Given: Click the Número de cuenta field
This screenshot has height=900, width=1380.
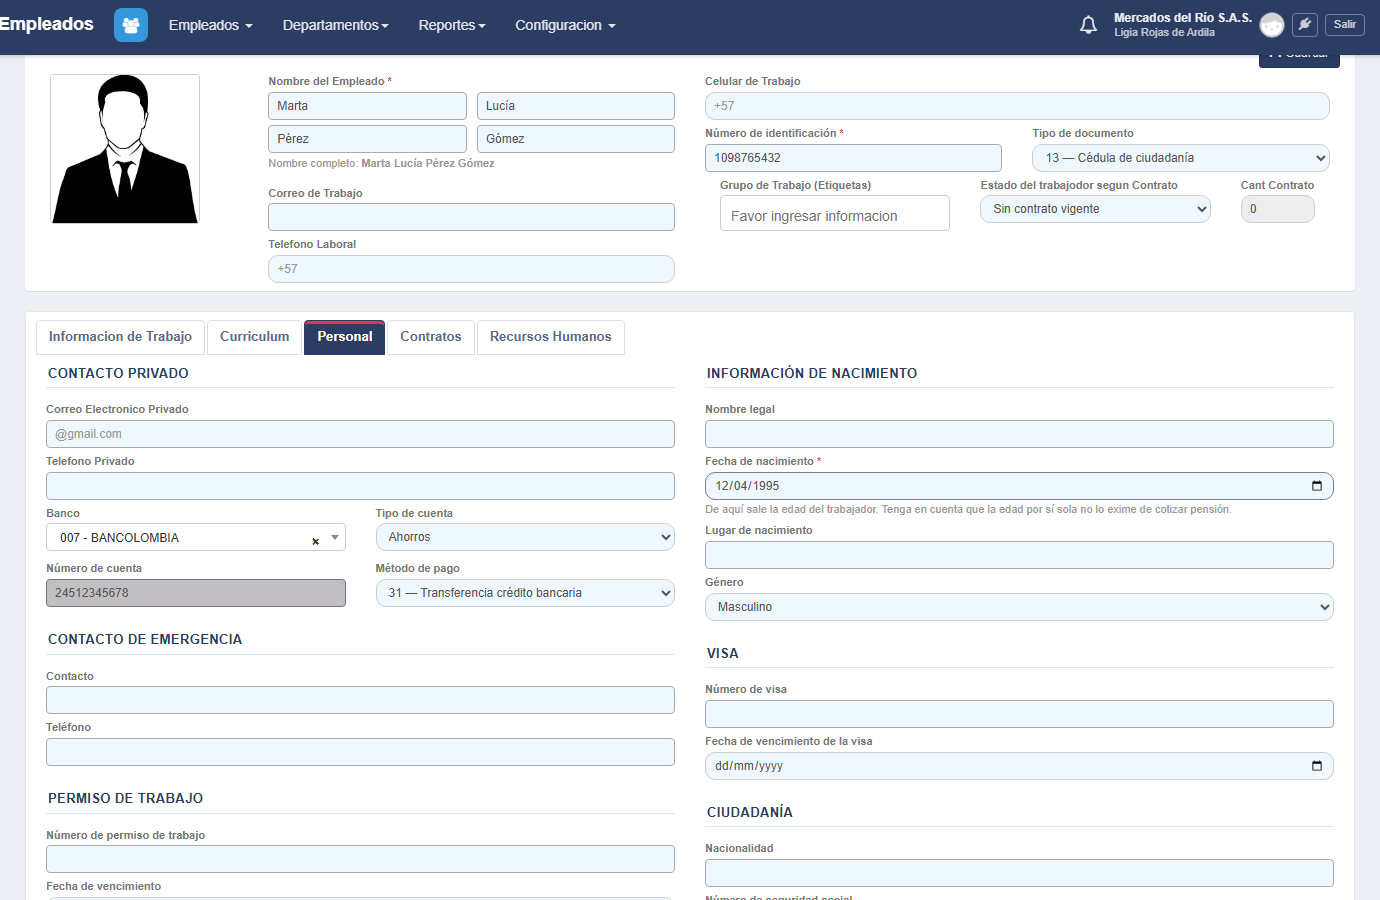Looking at the screenshot, I should [196, 593].
